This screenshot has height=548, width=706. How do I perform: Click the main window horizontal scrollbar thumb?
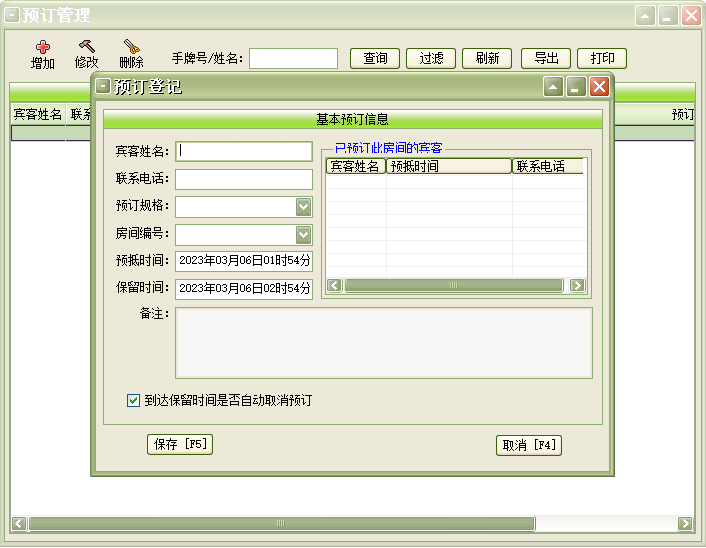coord(282,523)
